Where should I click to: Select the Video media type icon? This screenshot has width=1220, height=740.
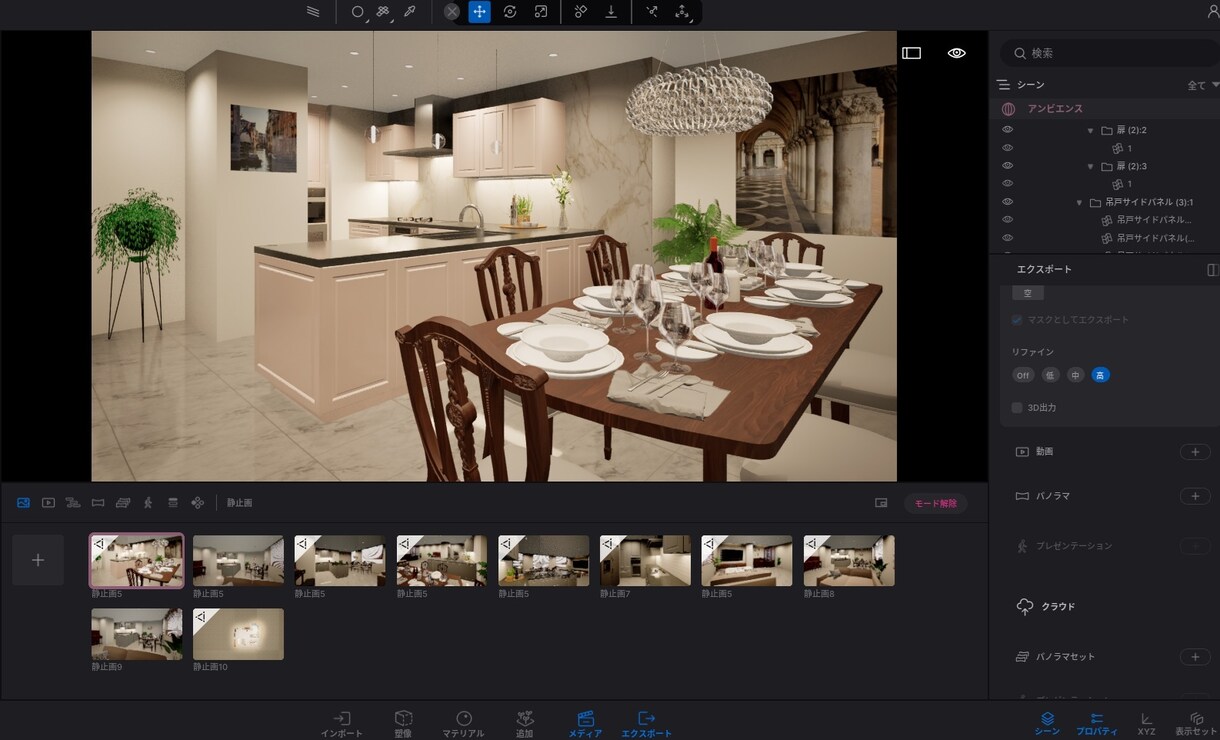[x=48, y=502]
